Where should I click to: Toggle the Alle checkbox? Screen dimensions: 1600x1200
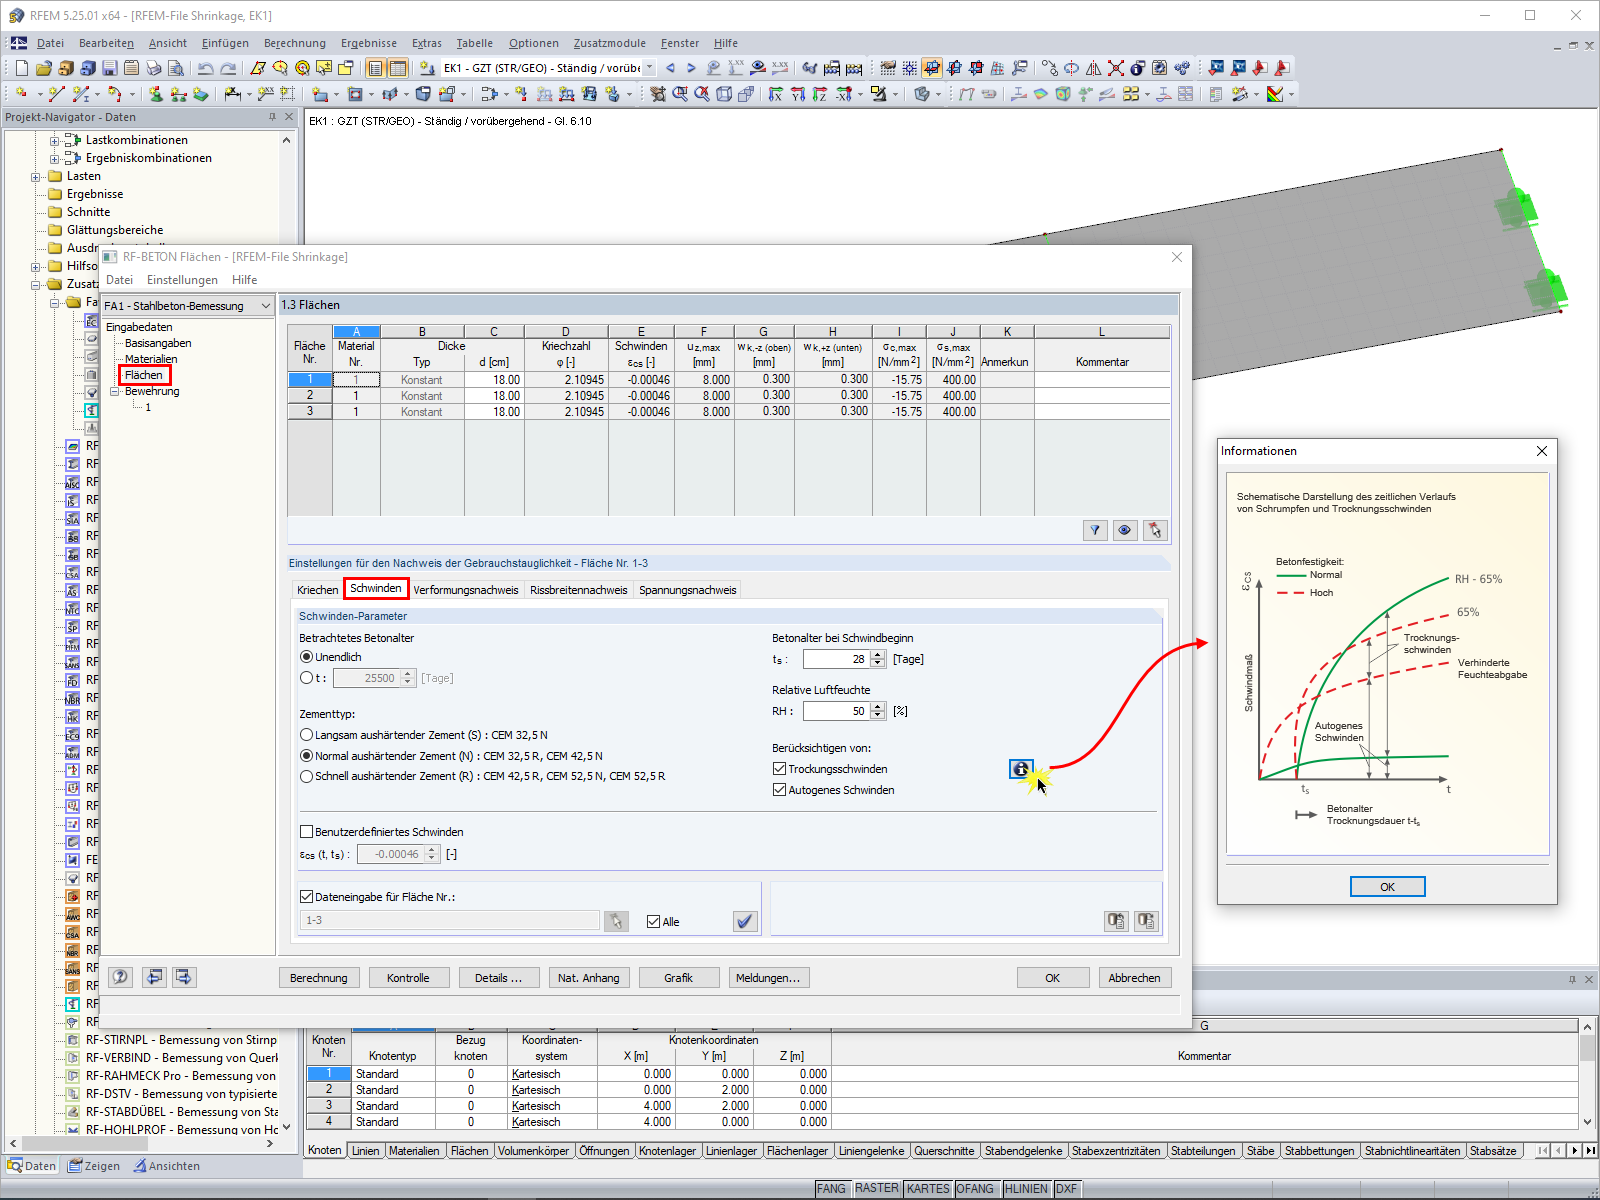coord(654,922)
